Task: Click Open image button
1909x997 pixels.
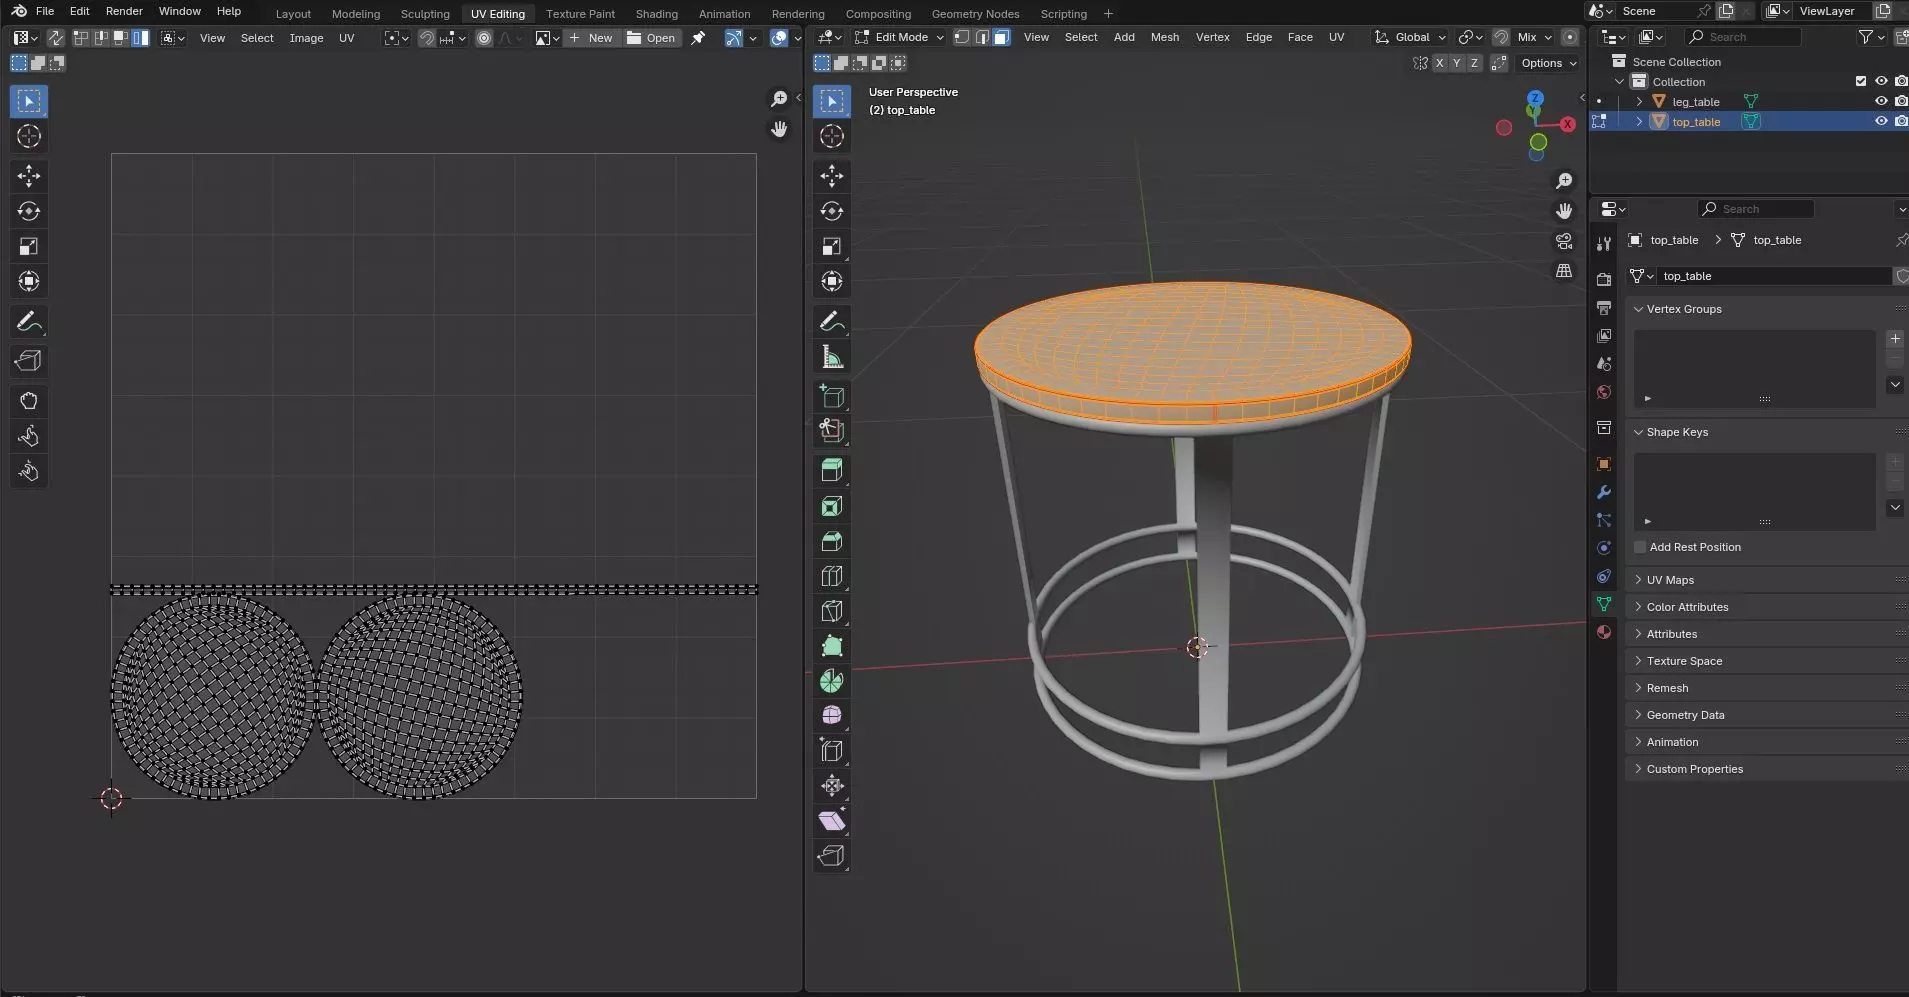Action: (651, 38)
